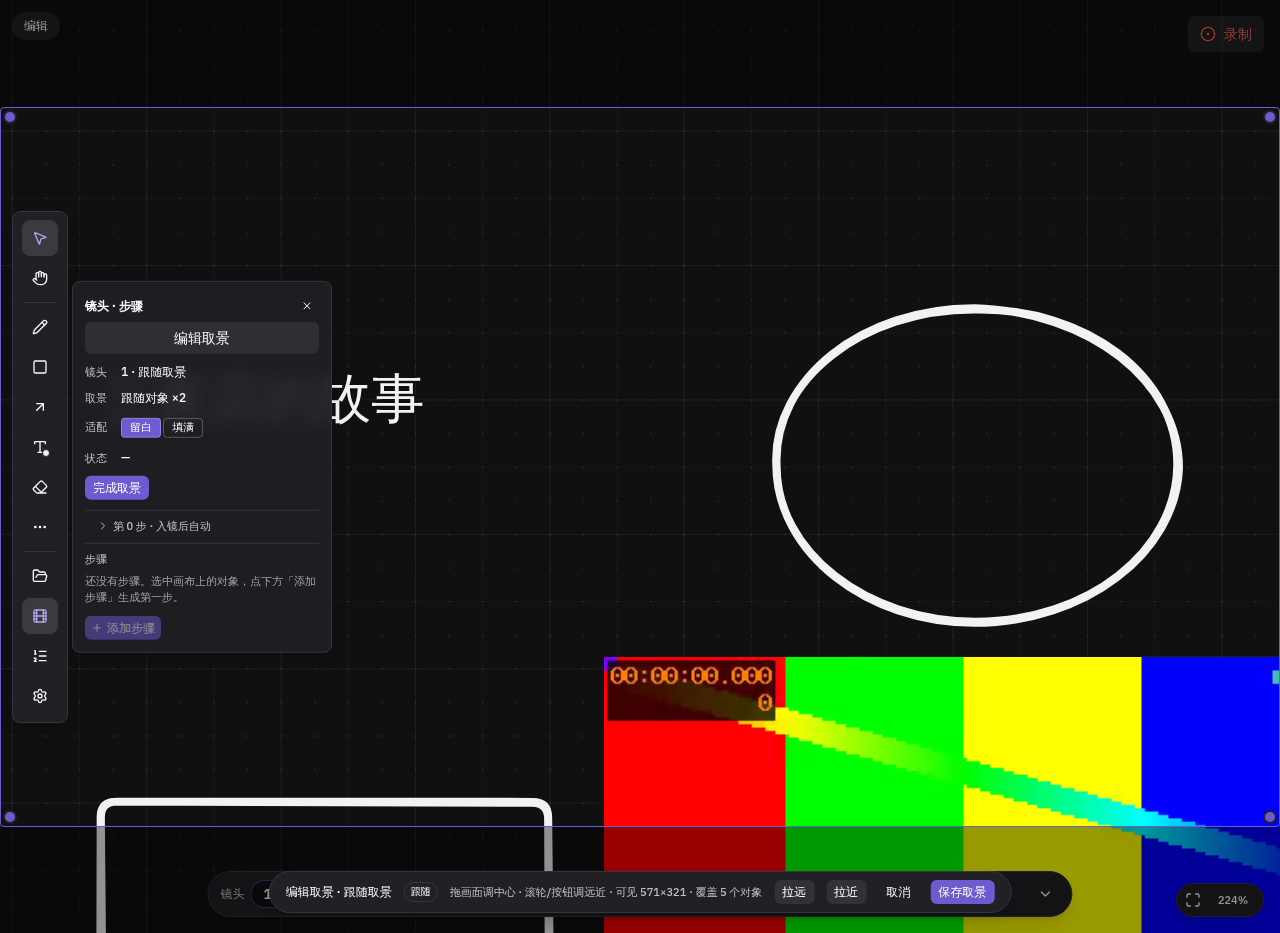Select the 留白 fit option
The image size is (1280, 933).
(x=141, y=428)
